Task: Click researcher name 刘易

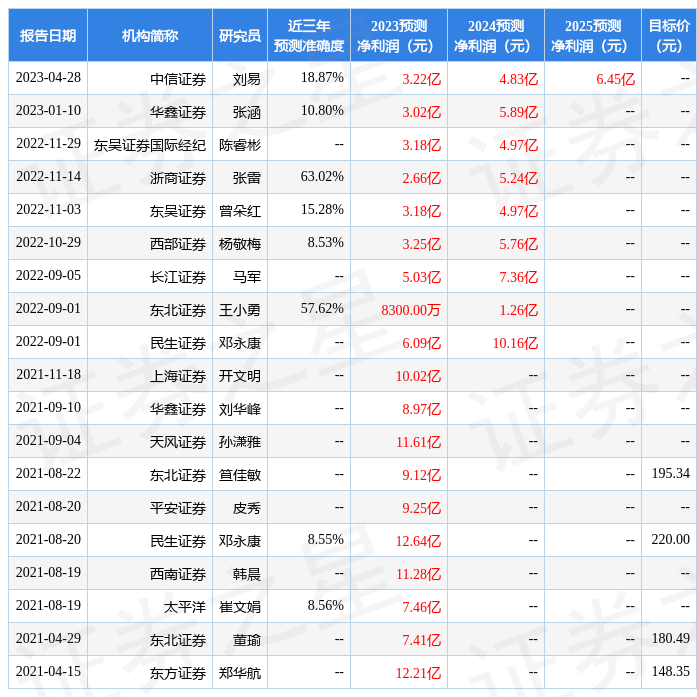Action: (x=247, y=79)
